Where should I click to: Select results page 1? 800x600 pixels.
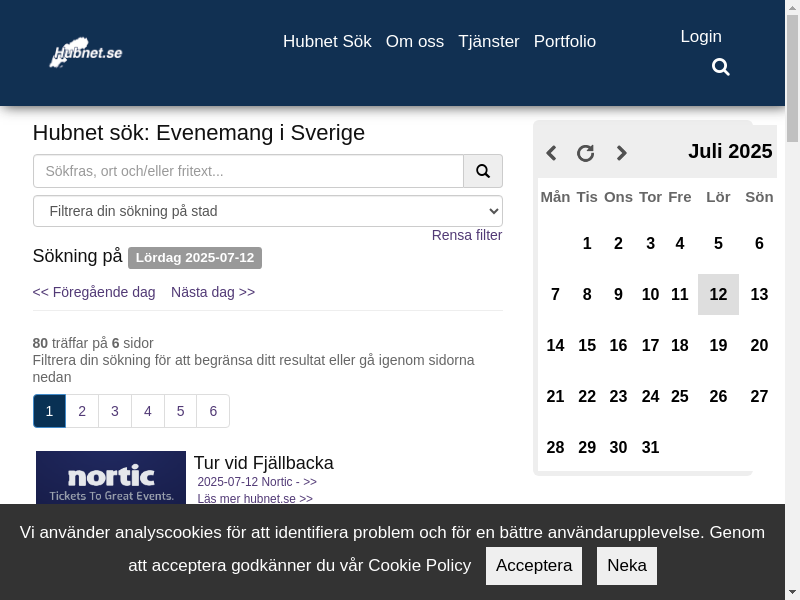pyautogui.click(x=49, y=411)
